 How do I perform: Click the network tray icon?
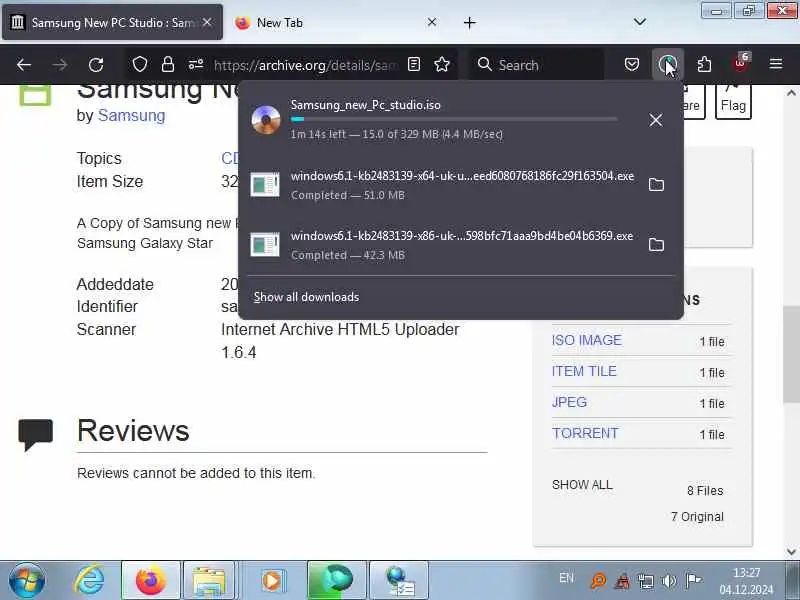tap(646, 581)
